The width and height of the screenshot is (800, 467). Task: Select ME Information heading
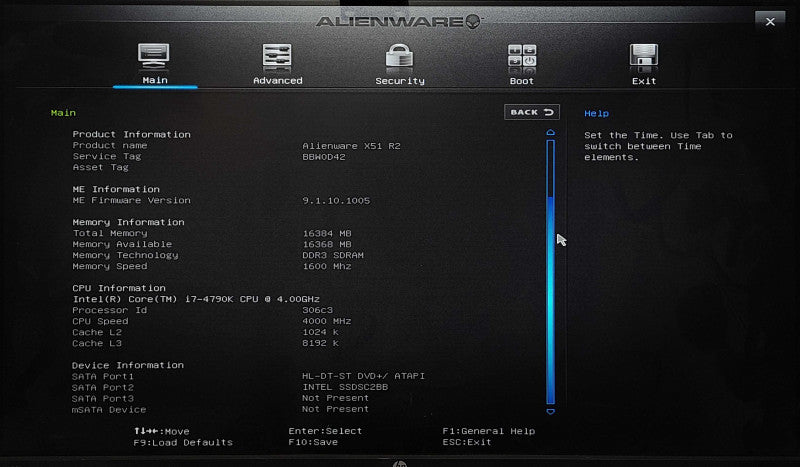116,189
